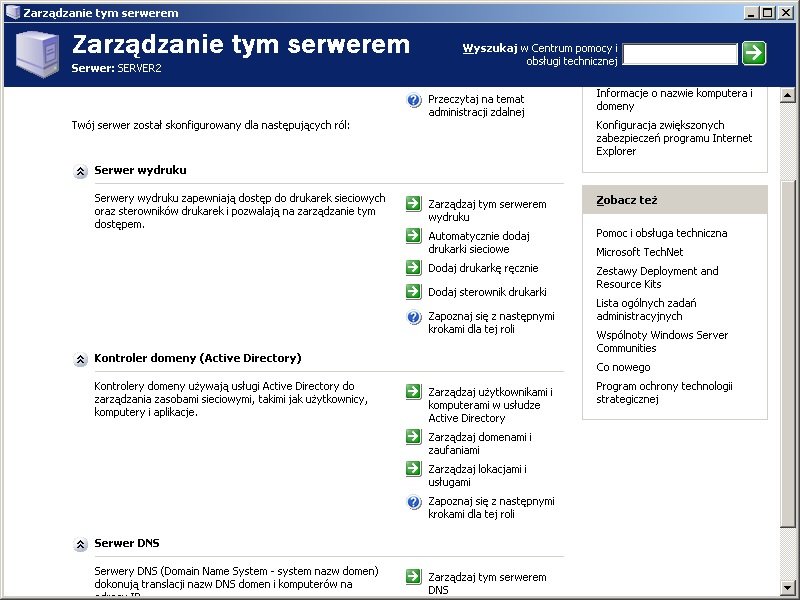Collapse the 'Serwer DNS' section
800x600 pixels.
tap(81, 545)
